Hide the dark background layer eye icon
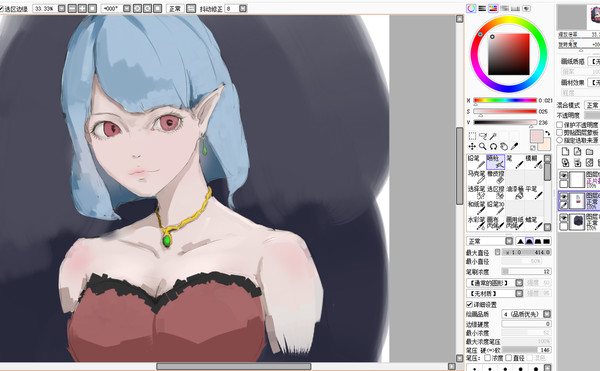The image size is (600, 371). tap(564, 218)
